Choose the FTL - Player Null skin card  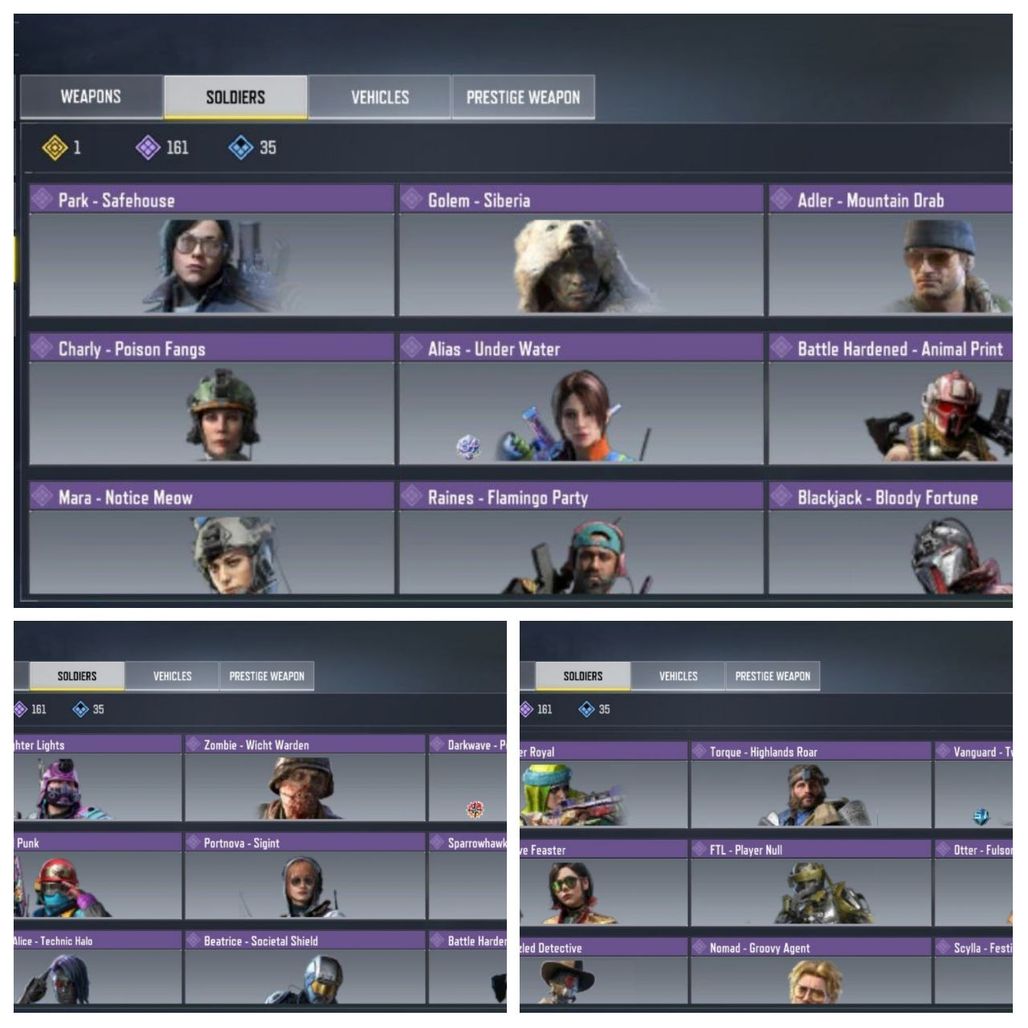coord(811,883)
